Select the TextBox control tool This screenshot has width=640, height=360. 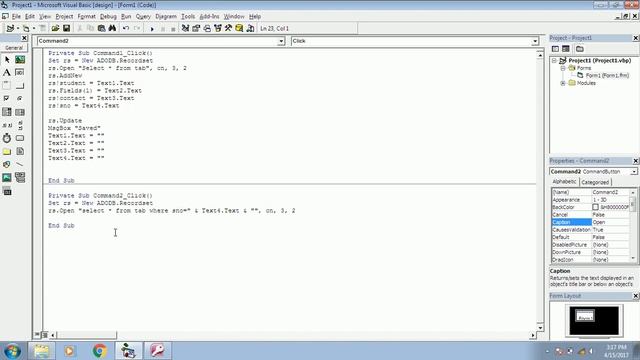click(20, 73)
